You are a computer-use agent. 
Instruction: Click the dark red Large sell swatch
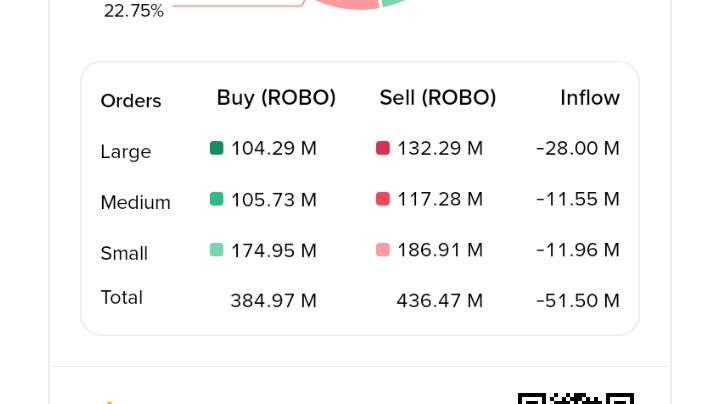pos(382,148)
